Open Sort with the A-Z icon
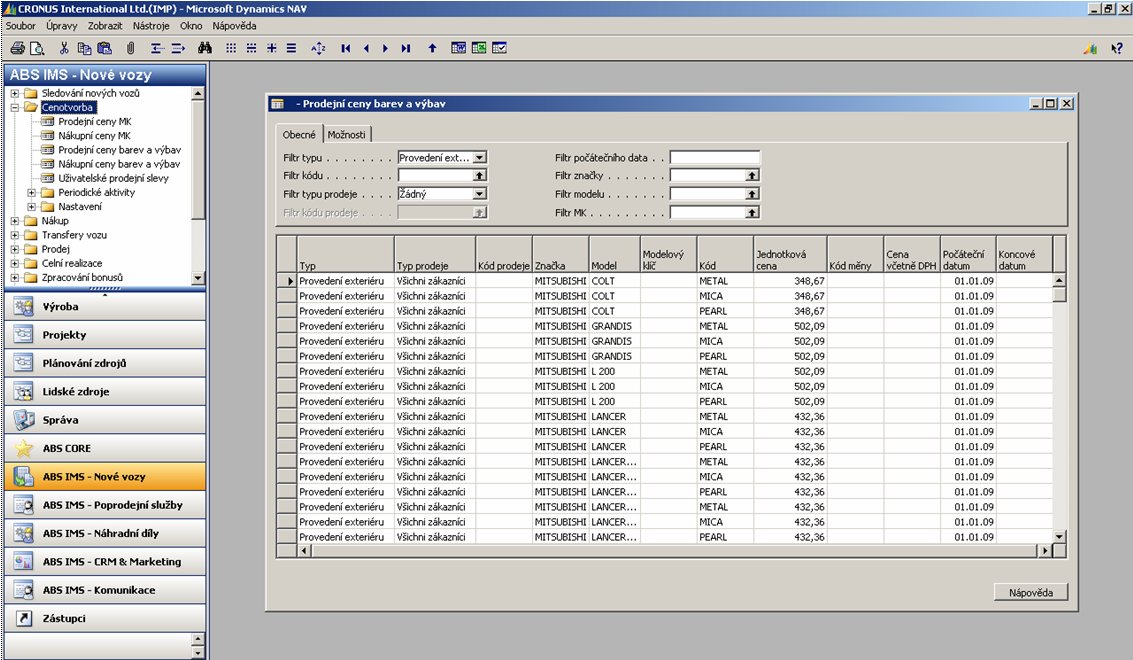The width and height of the screenshot is (1133, 660). (x=318, y=48)
